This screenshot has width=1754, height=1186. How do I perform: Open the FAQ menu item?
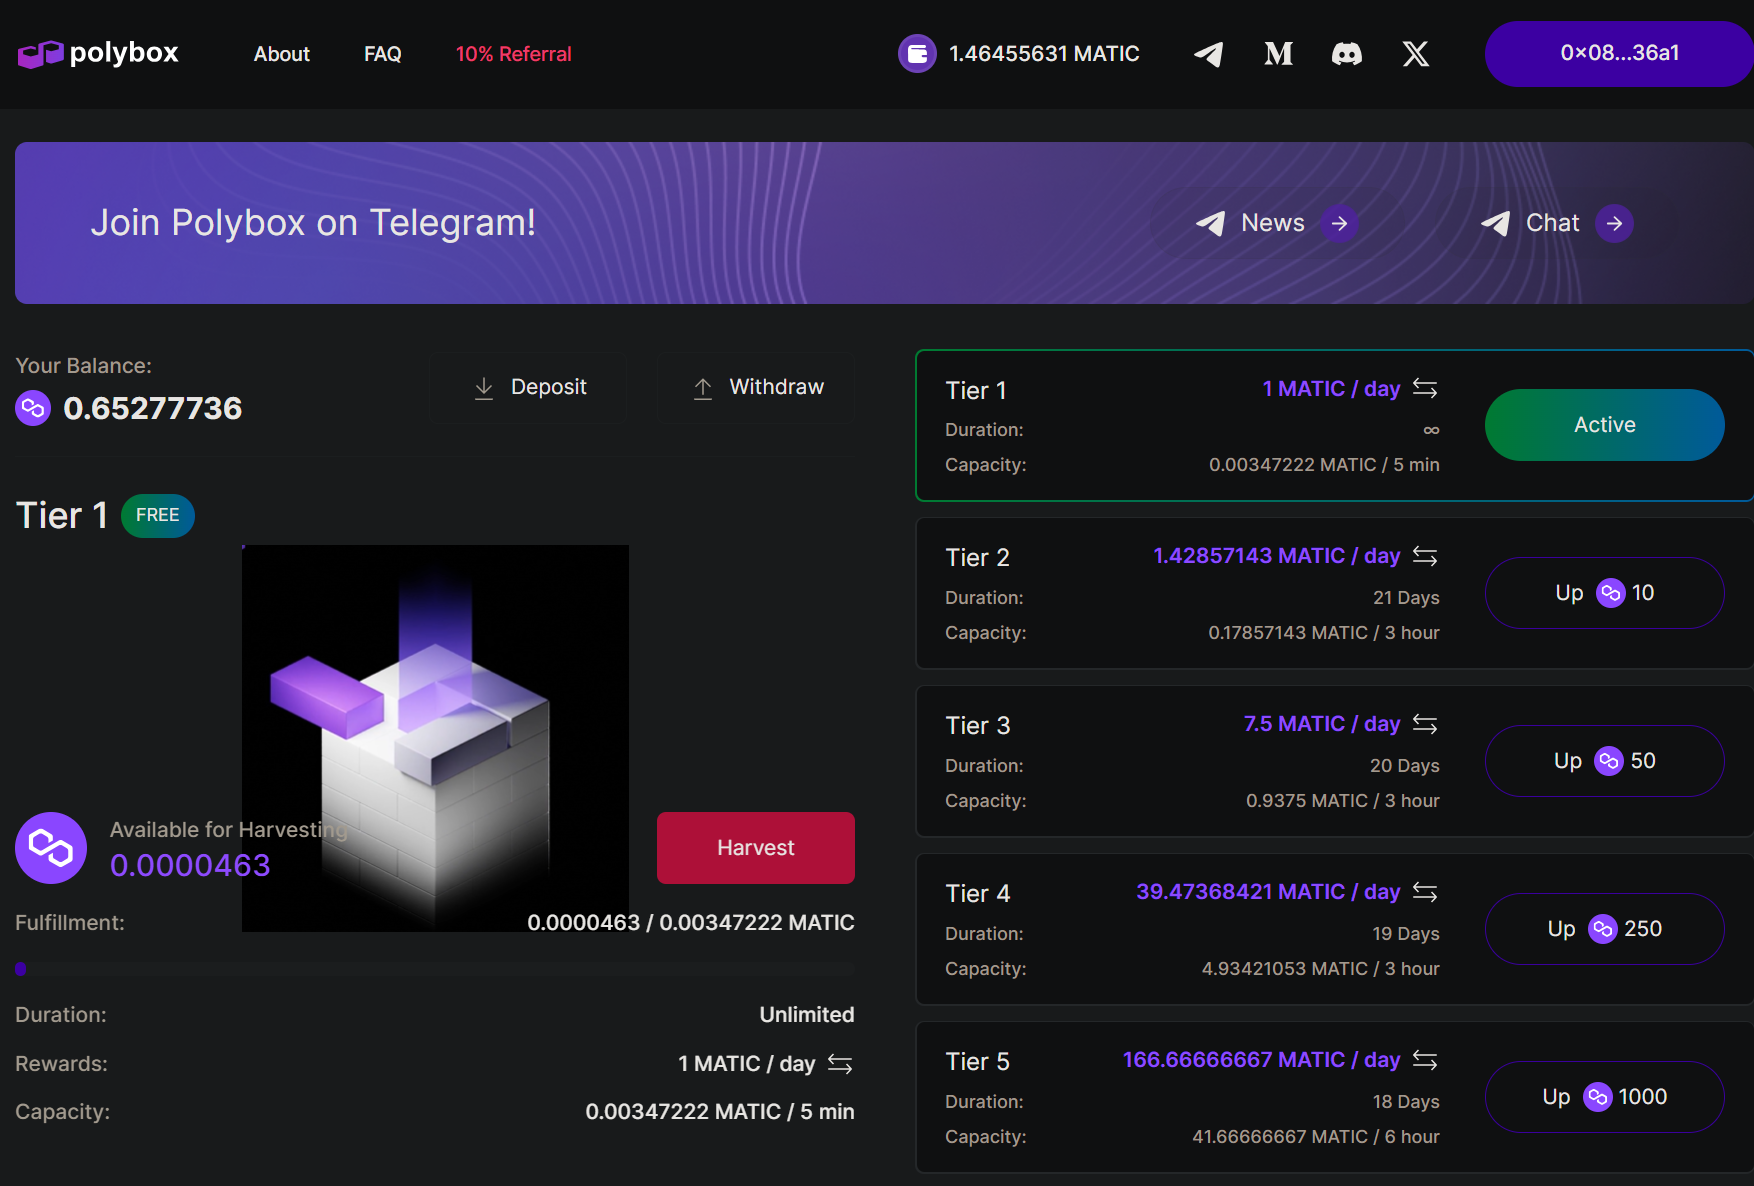pos(383,54)
